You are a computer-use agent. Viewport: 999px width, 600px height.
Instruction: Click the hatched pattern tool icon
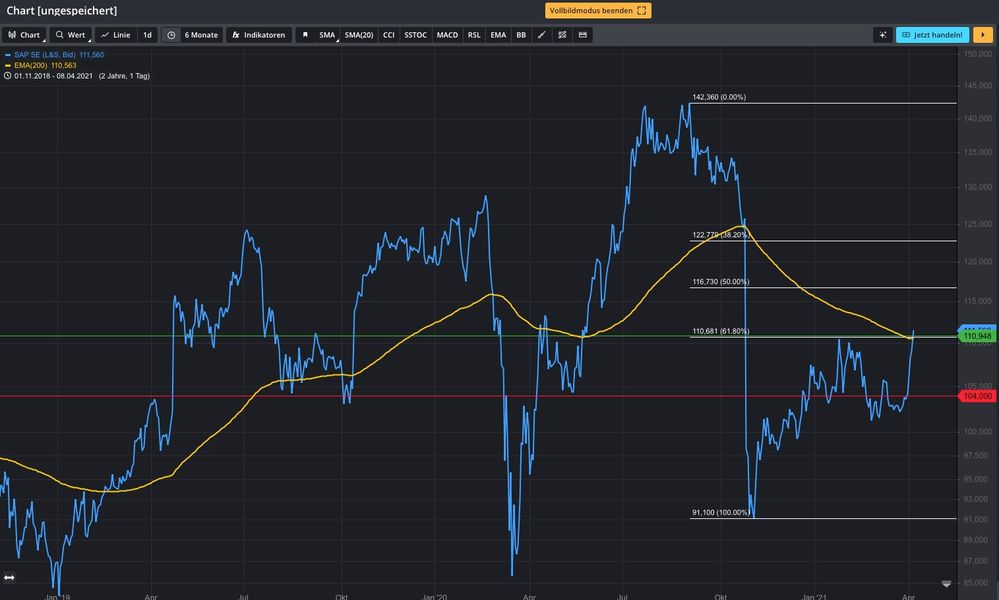562,35
